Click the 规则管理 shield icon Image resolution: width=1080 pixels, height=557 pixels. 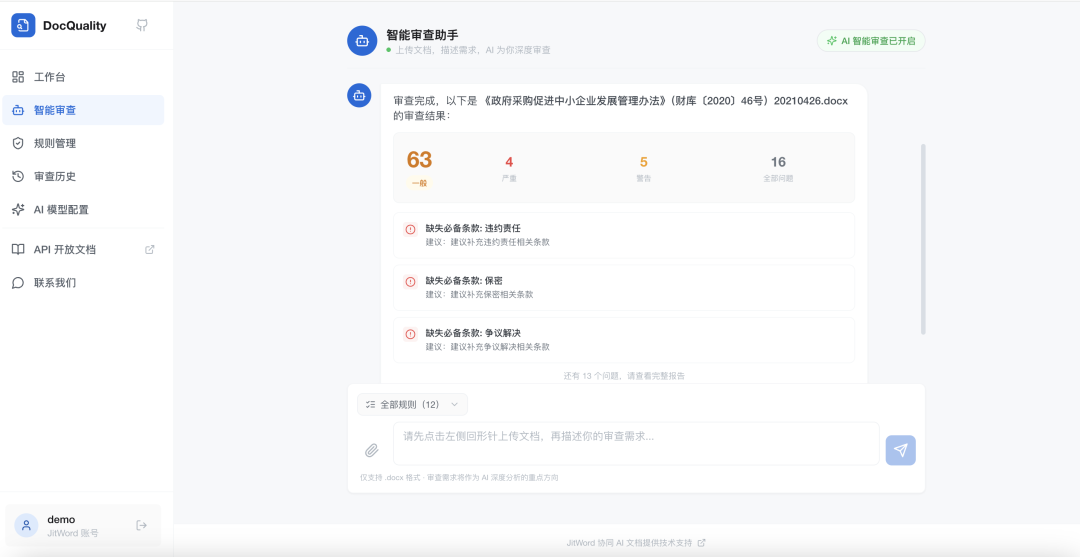tap(18, 143)
